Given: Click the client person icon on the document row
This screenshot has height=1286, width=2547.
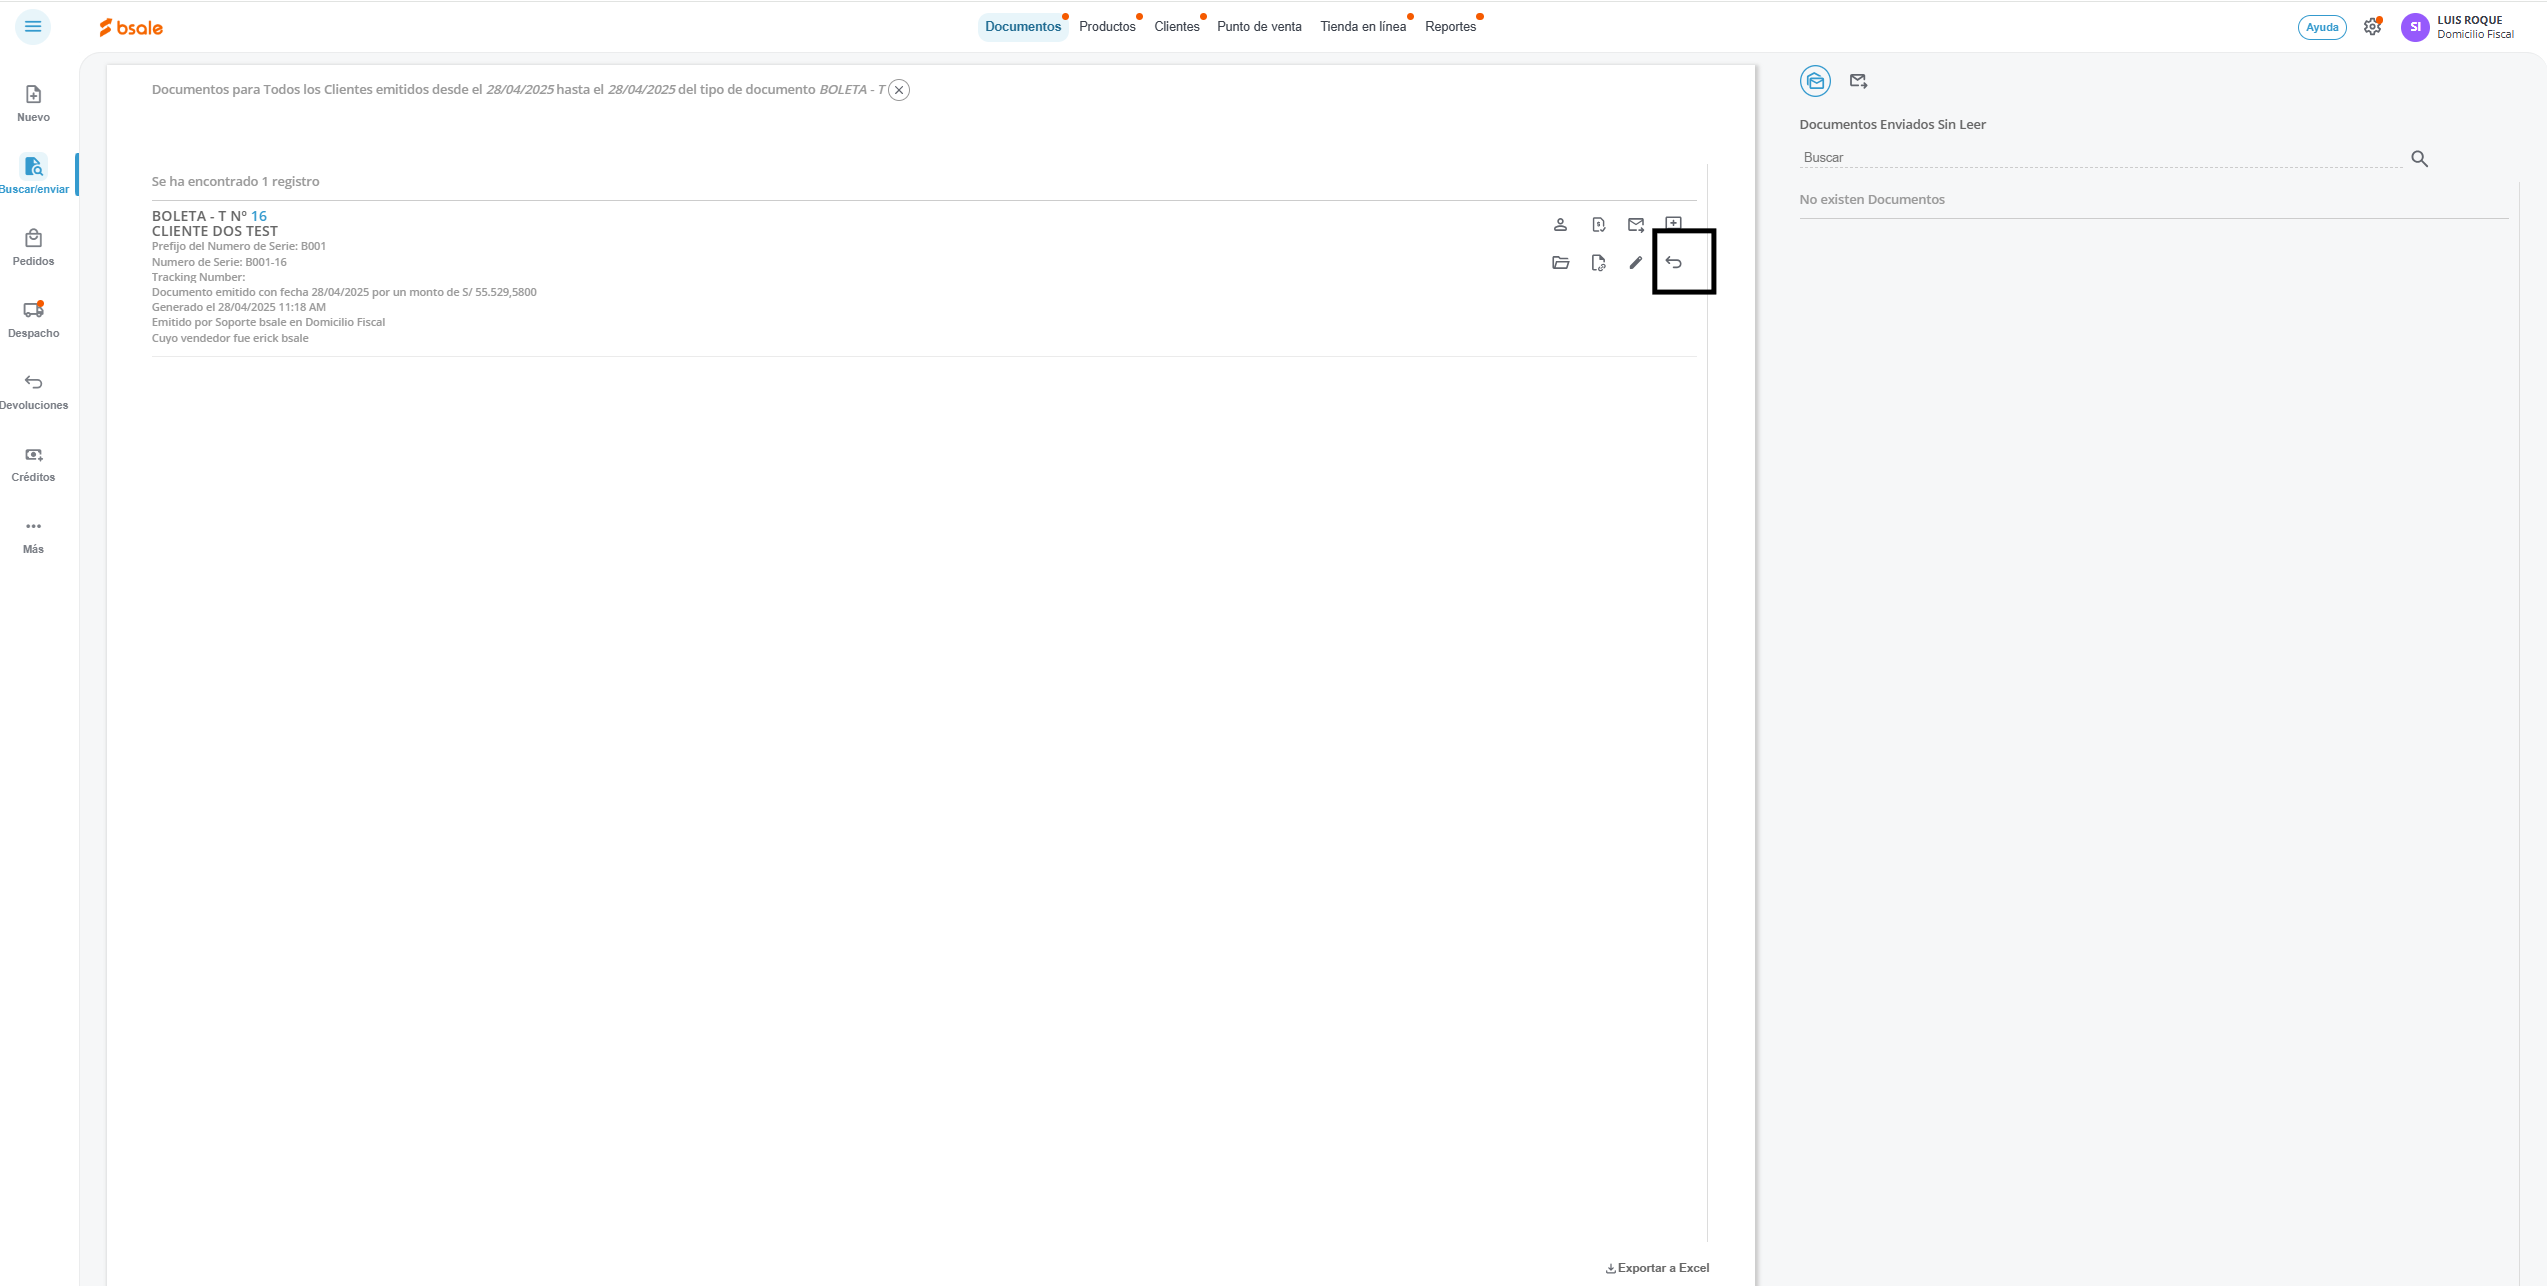Looking at the screenshot, I should tap(1560, 225).
